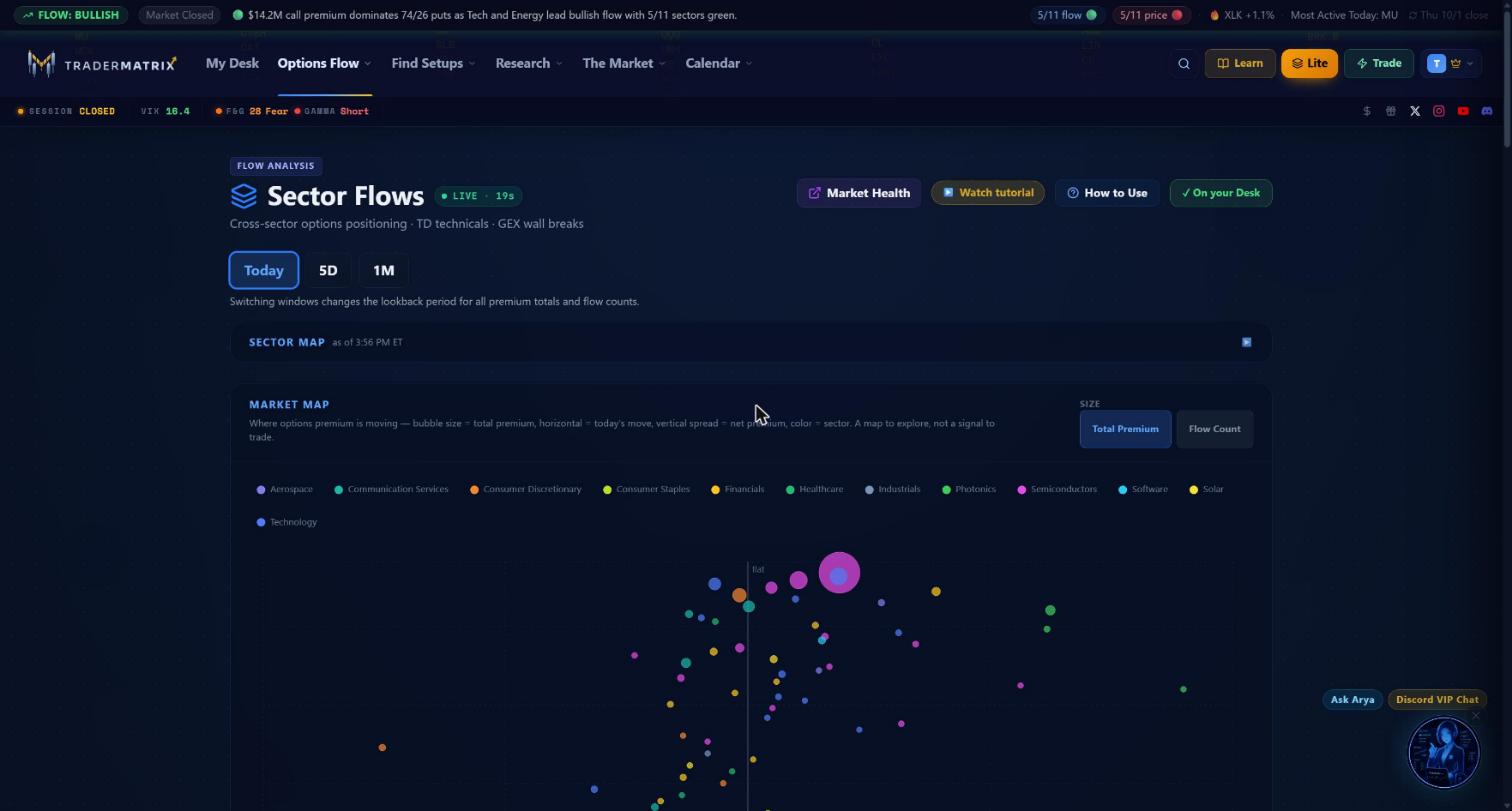Click the 5/11 flow pill
1512x811 pixels.
pos(1067,15)
